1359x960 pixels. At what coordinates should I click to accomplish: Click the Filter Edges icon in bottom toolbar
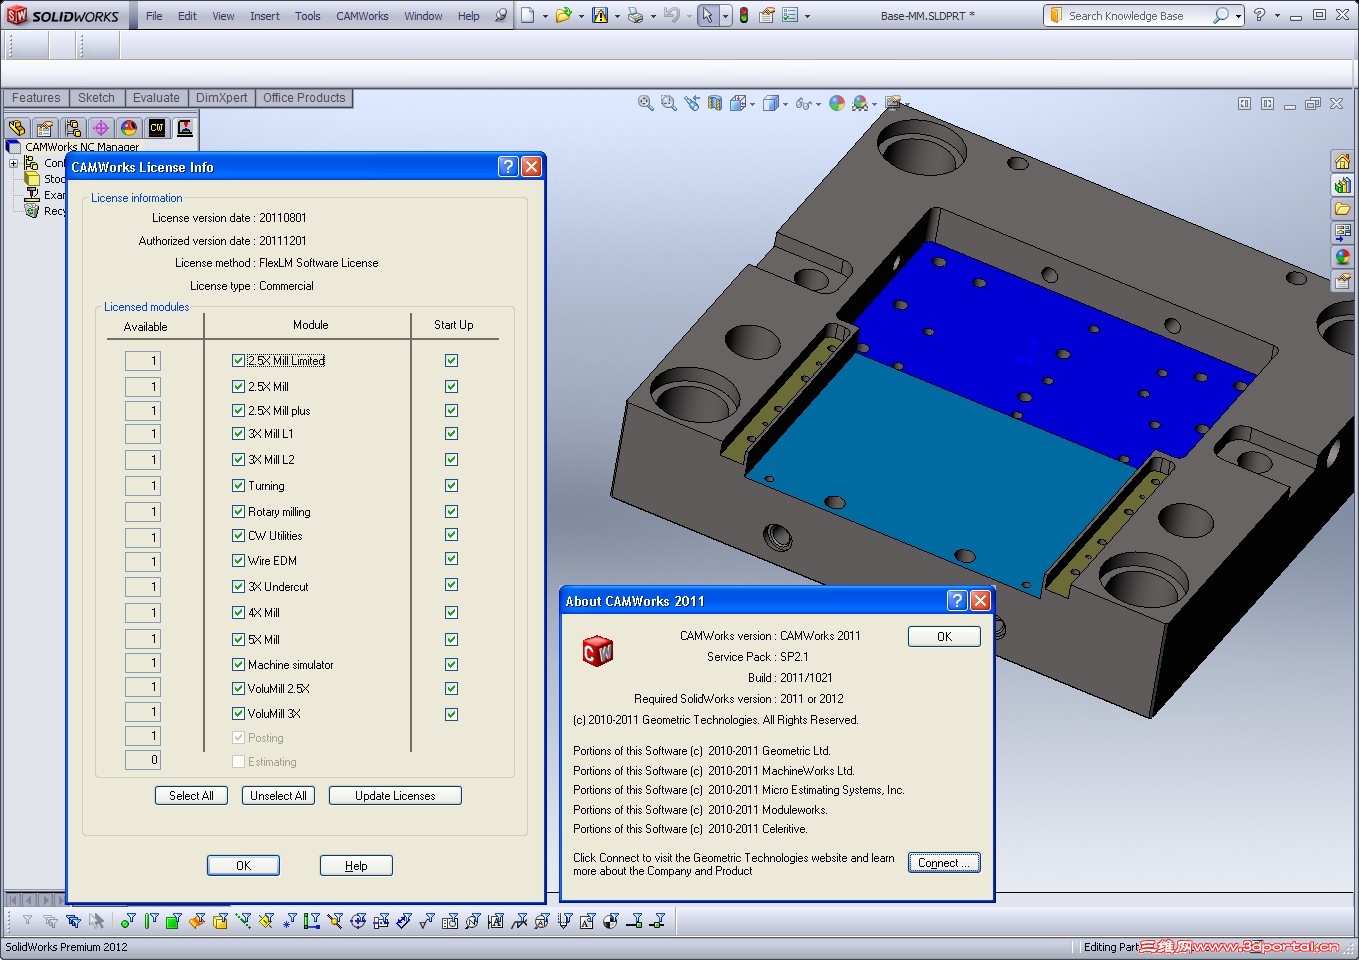[x=151, y=921]
